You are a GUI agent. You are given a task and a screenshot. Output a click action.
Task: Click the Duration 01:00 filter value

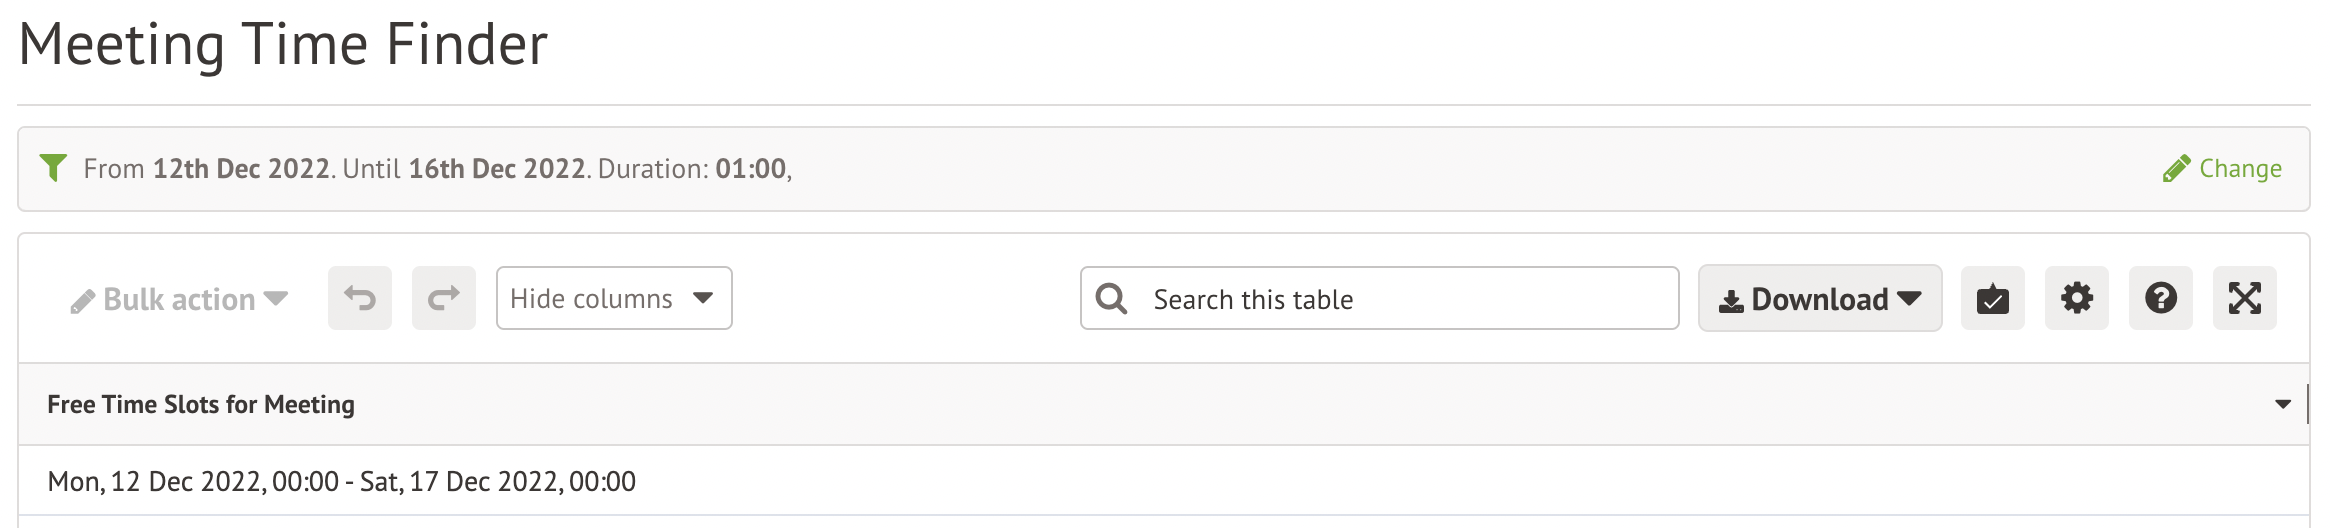(750, 168)
